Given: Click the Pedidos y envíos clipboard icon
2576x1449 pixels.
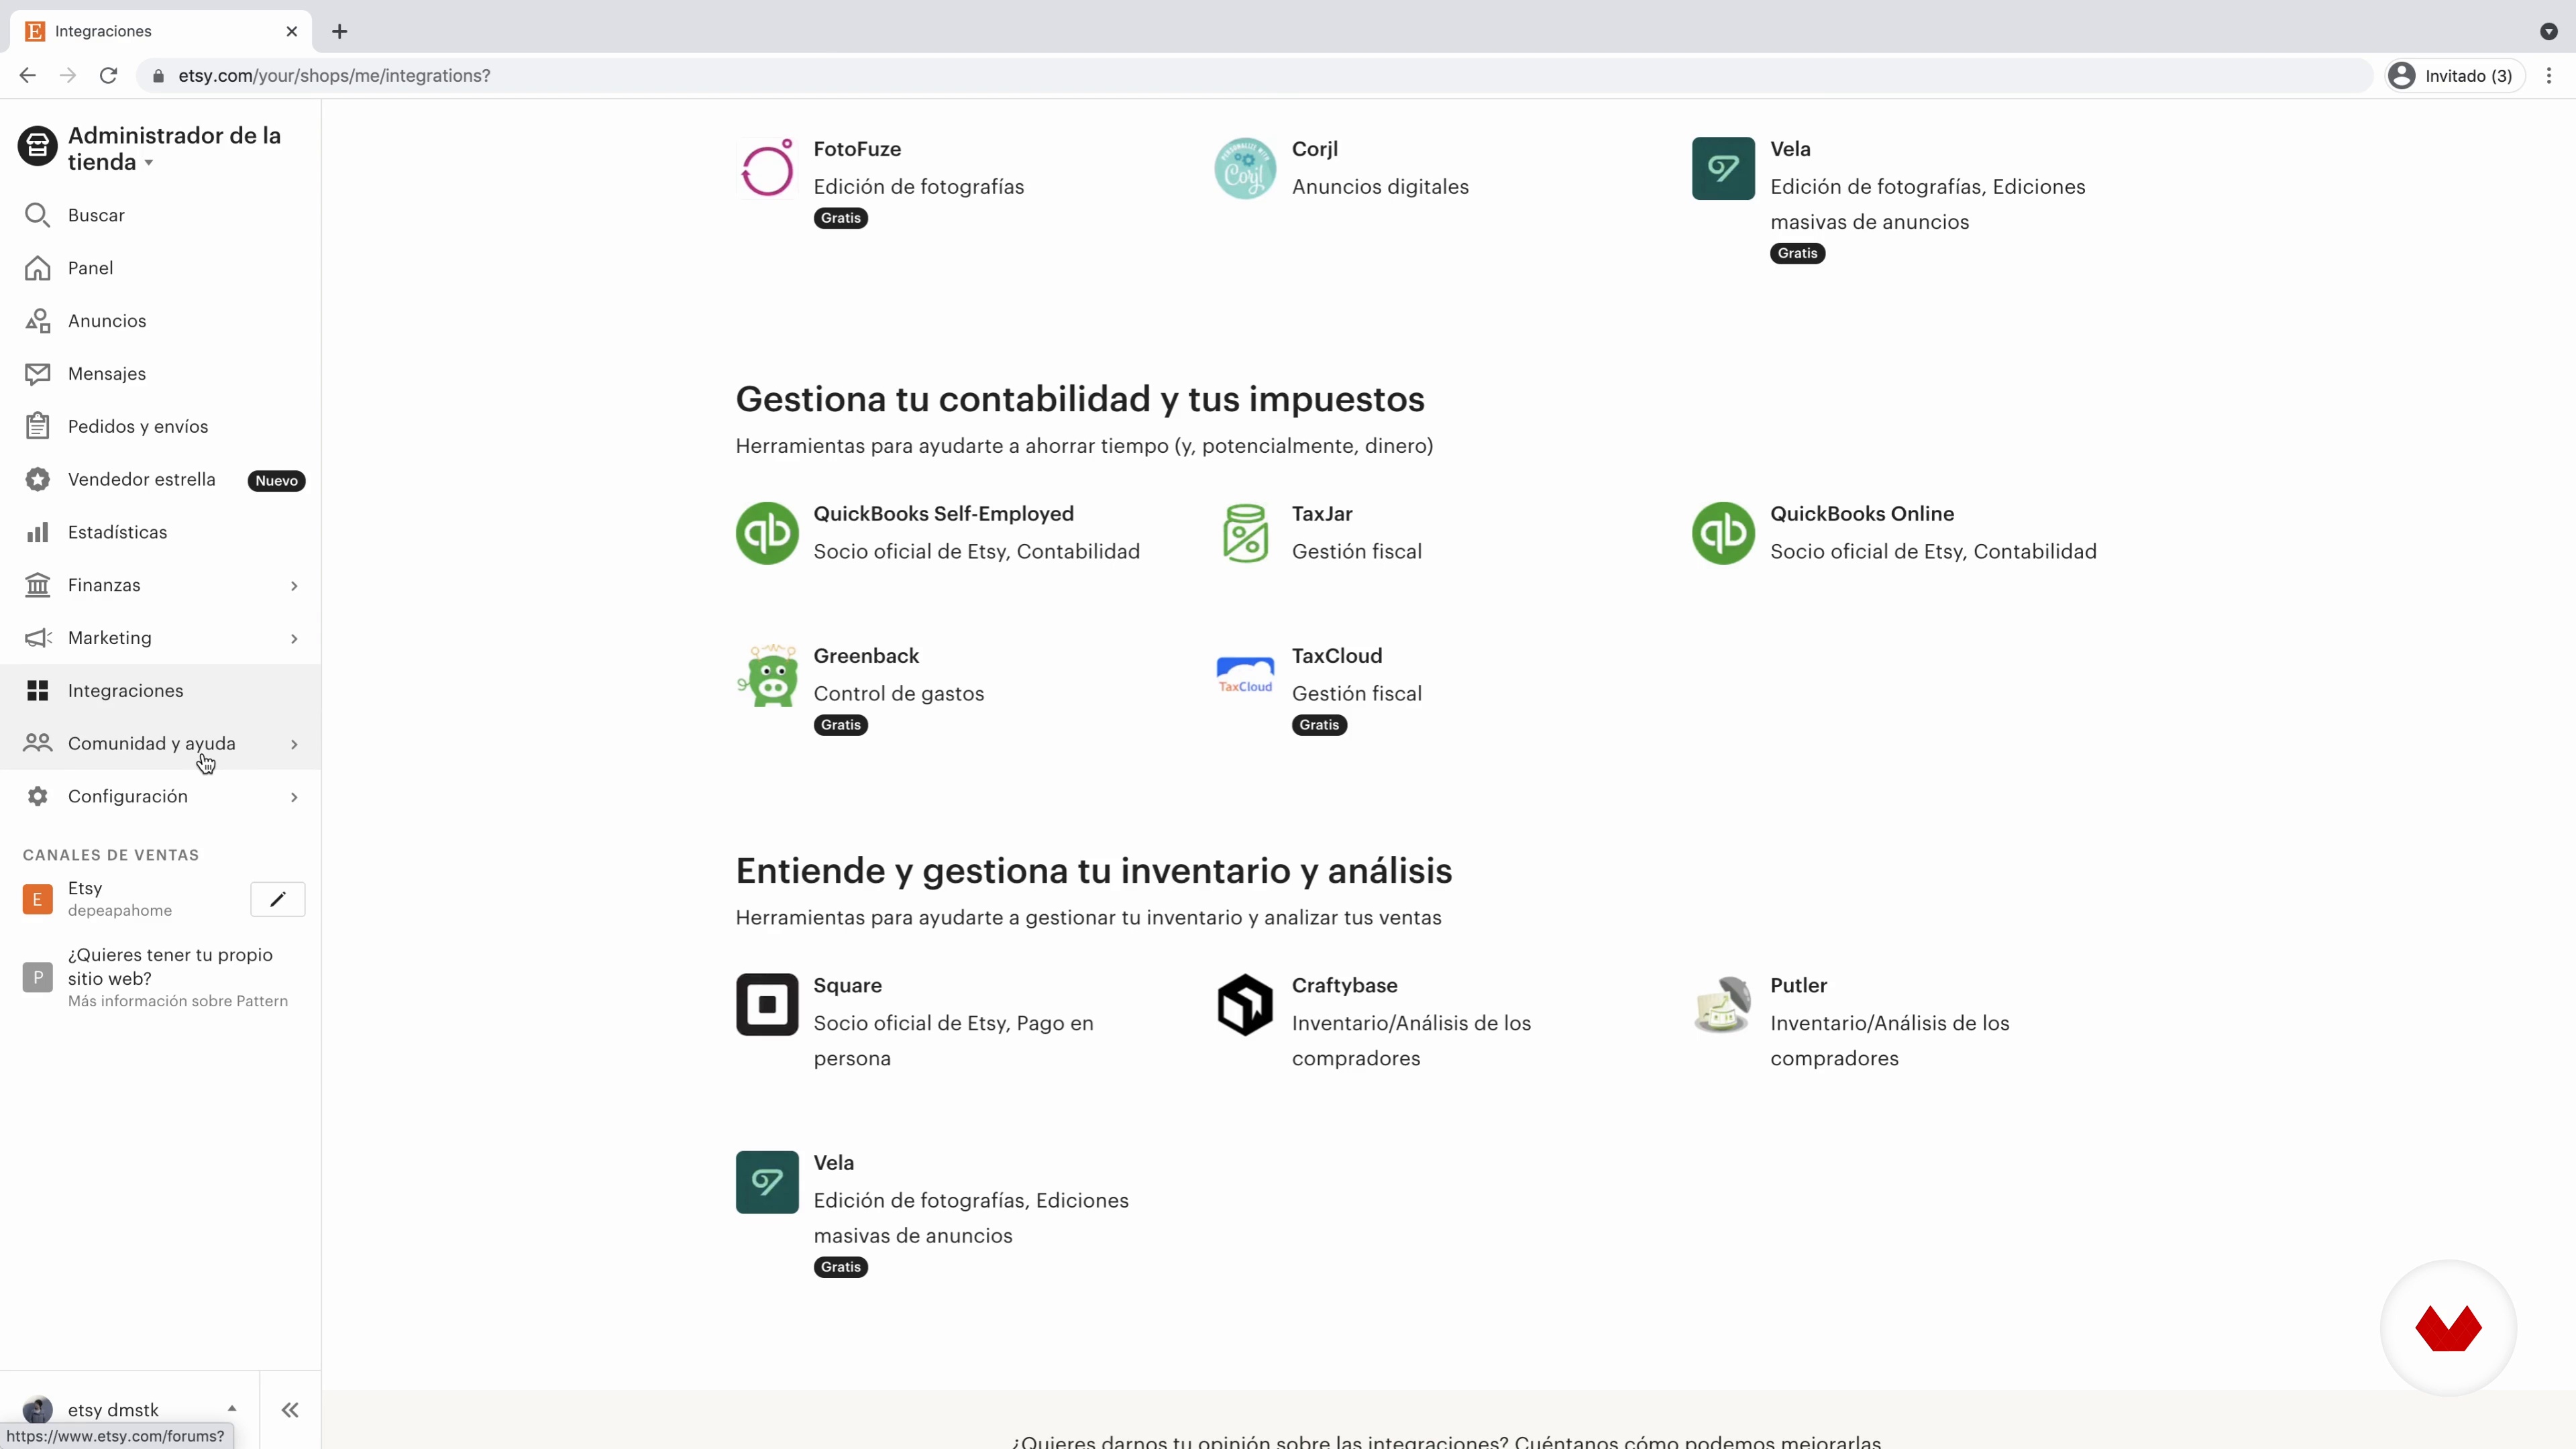Looking at the screenshot, I should click(x=37, y=426).
